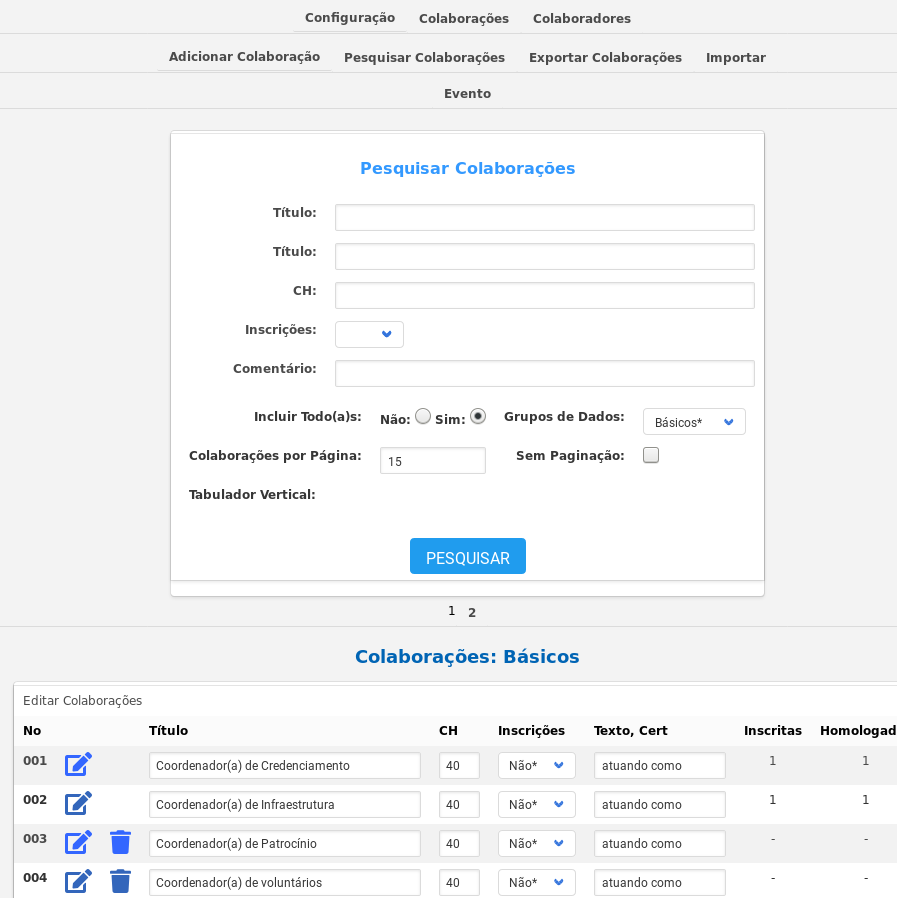This screenshot has width=897, height=898.
Task: Edit CH value in row 003
Action: point(459,844)
